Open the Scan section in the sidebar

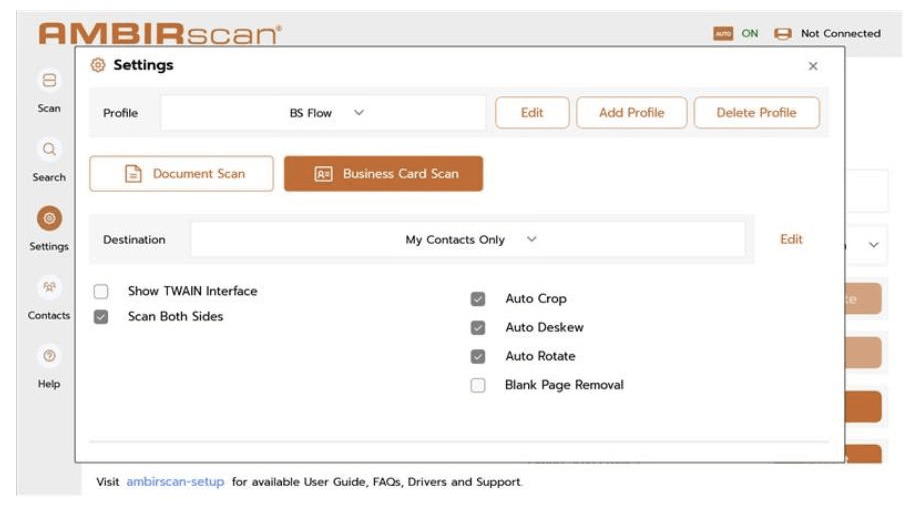click(49, 91)
